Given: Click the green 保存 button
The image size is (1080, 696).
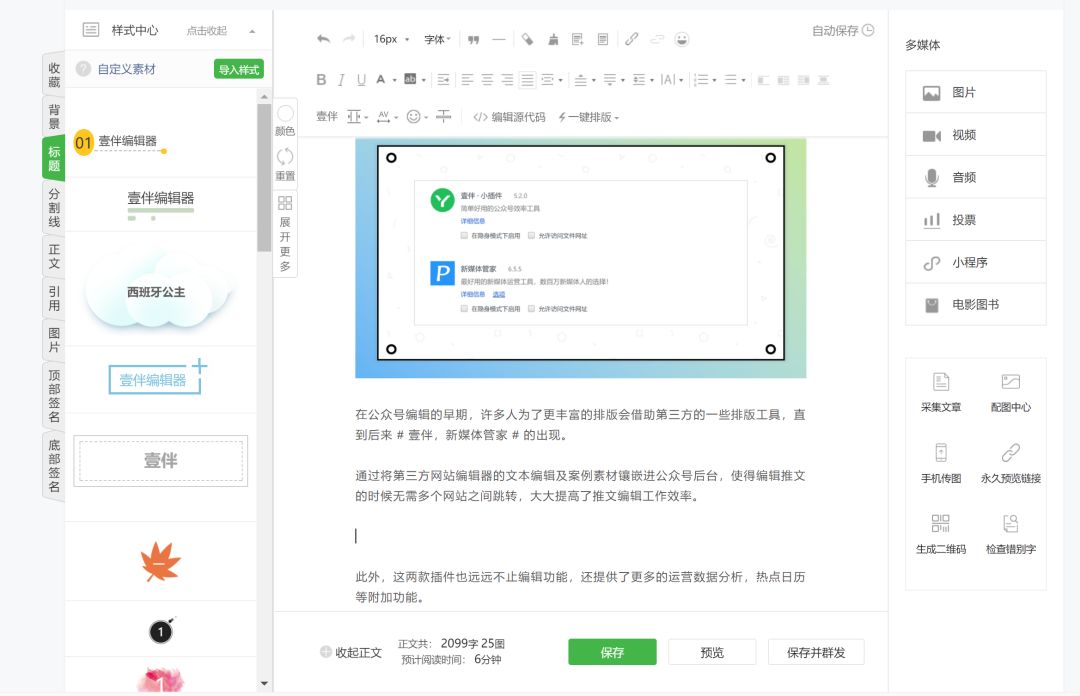Looking at the screenshot, I should click(612, 652).
